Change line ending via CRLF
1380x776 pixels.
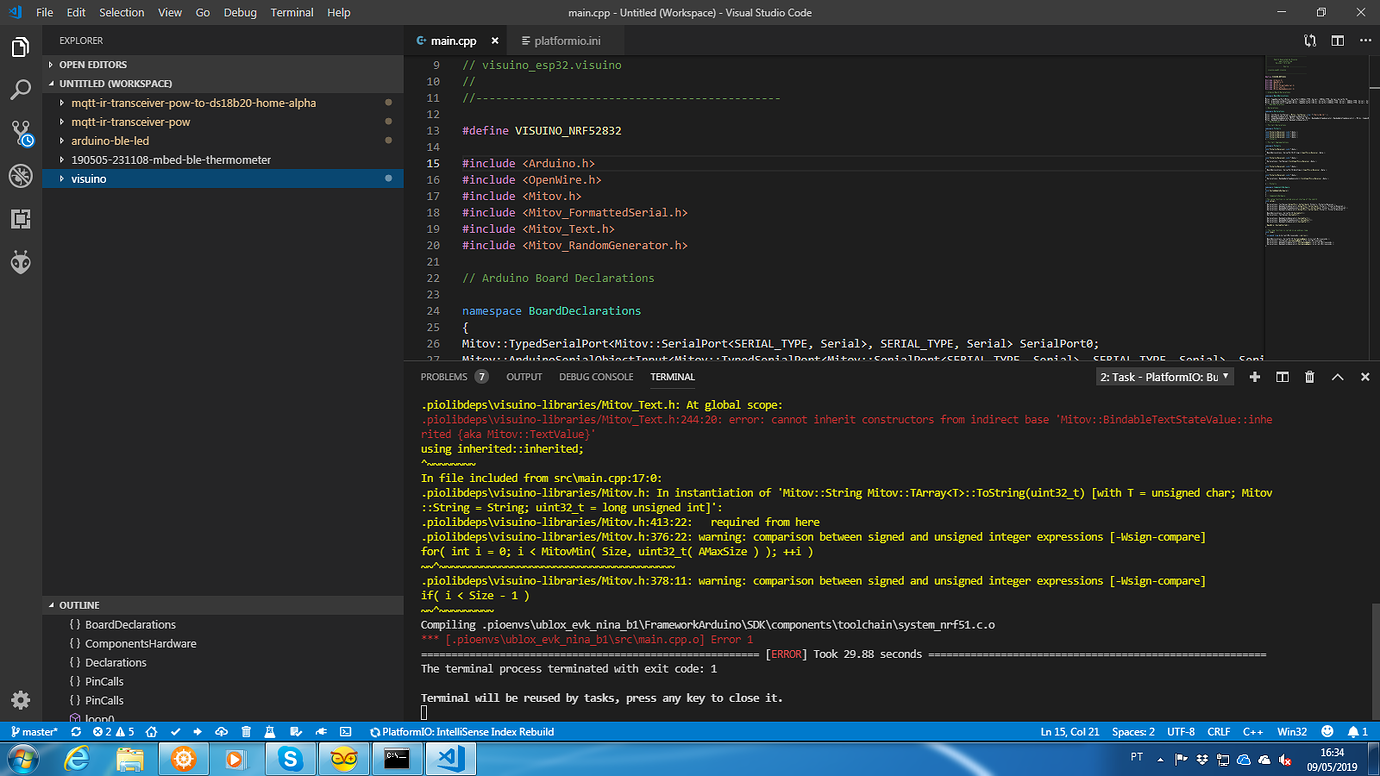(1219, 732)
